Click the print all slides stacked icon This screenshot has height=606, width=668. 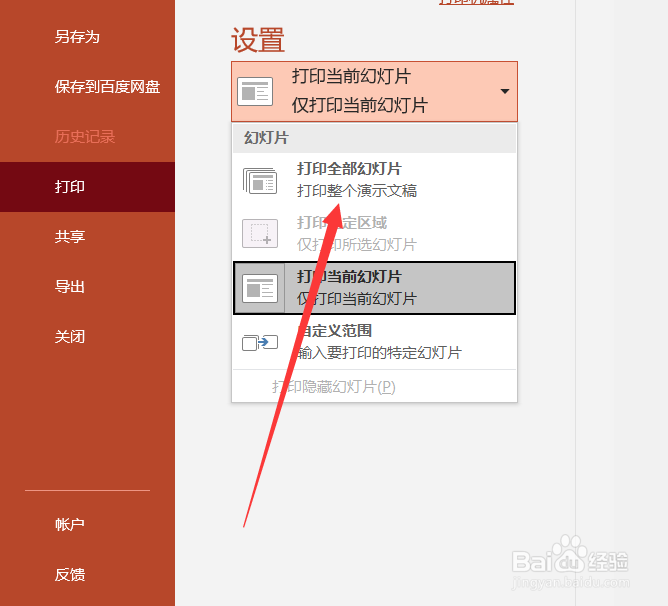click(260, 181)
